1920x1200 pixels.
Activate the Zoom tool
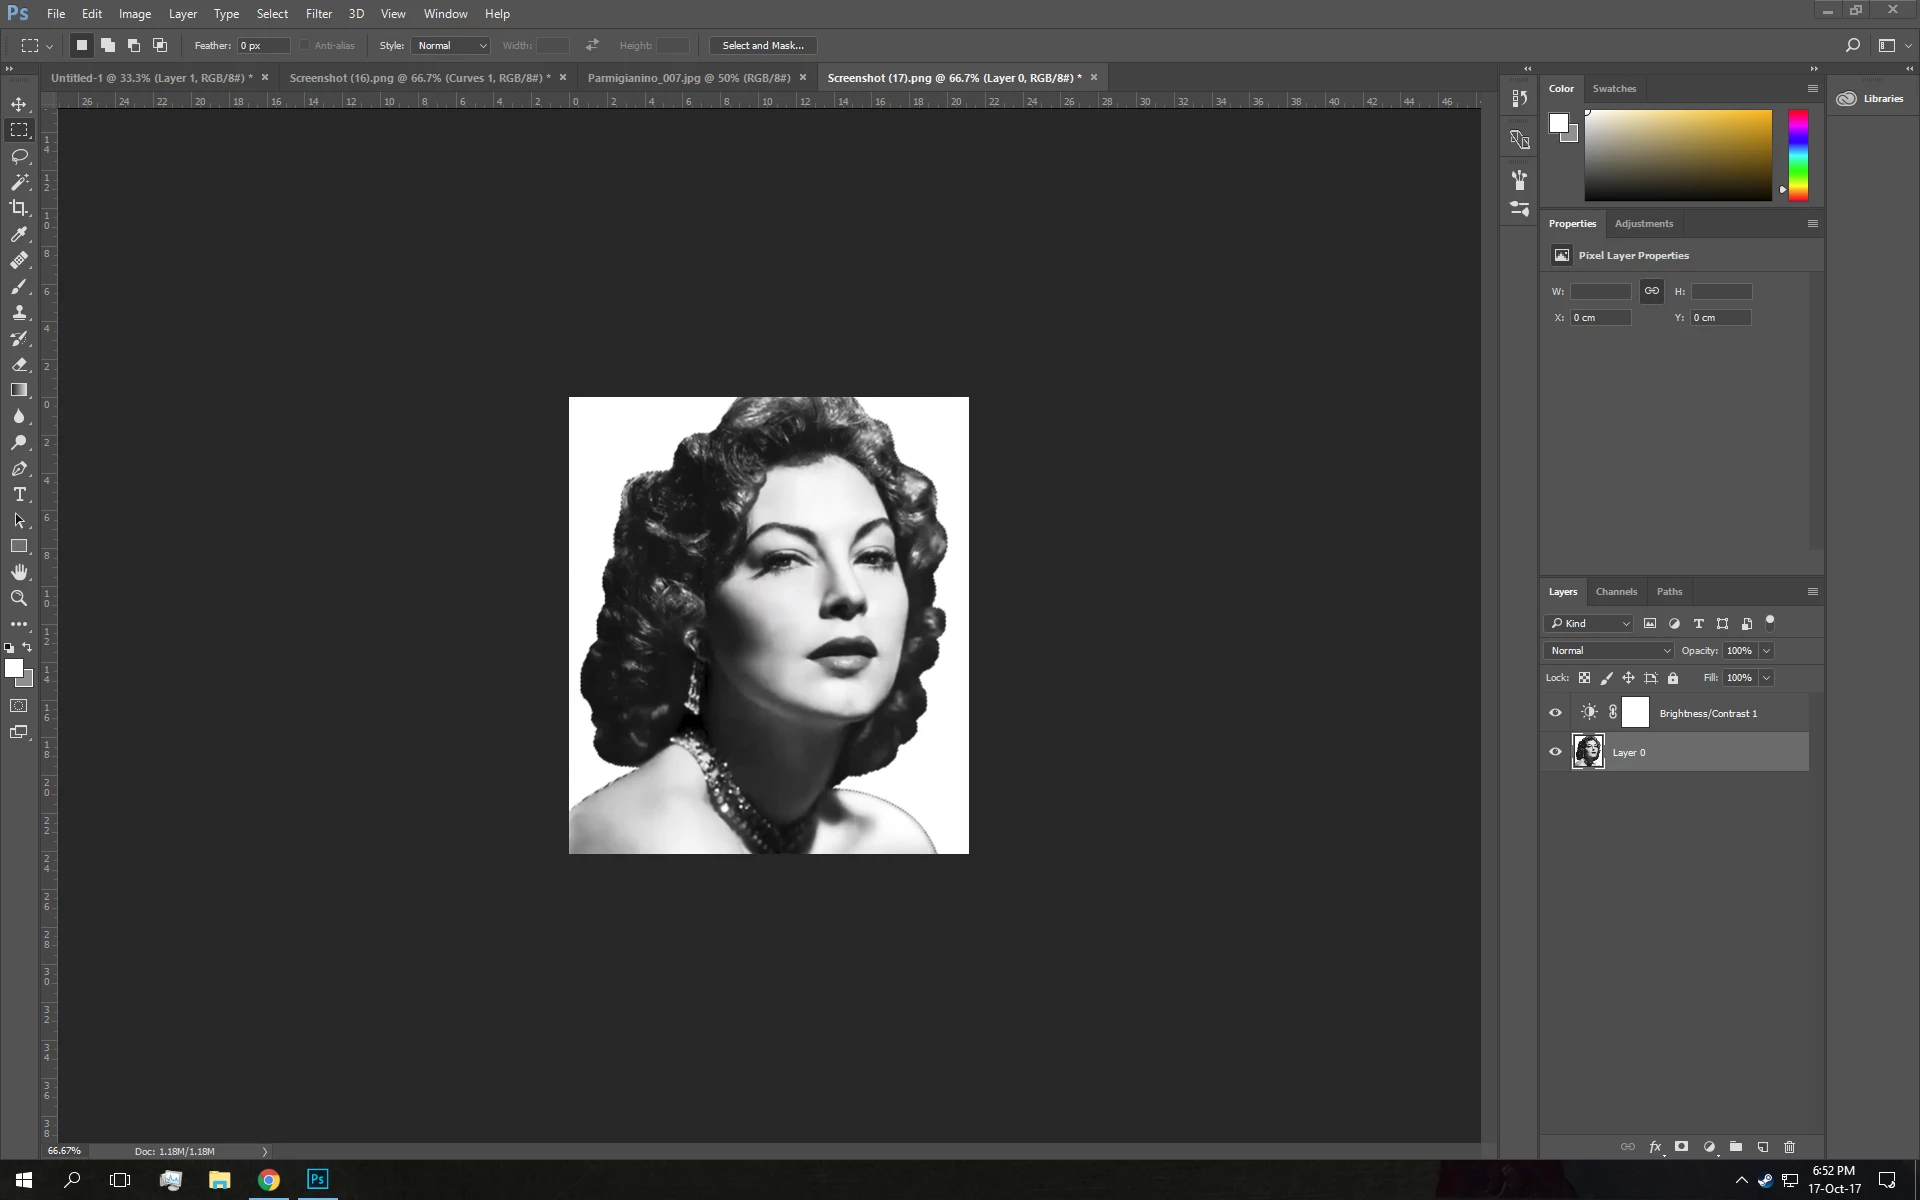tap(19, 598)
